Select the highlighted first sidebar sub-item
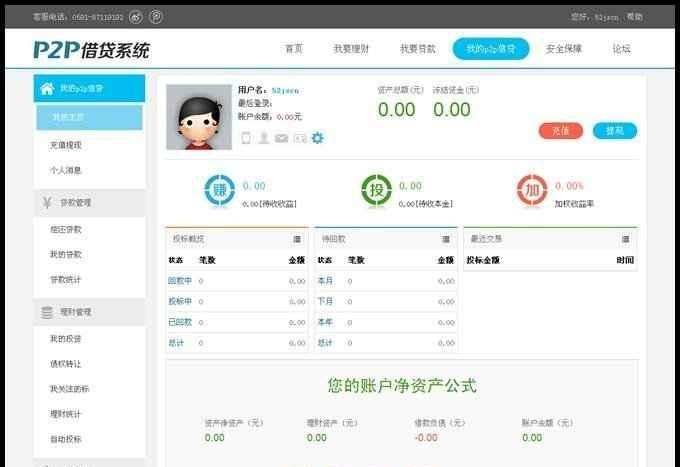 [89, 117]
